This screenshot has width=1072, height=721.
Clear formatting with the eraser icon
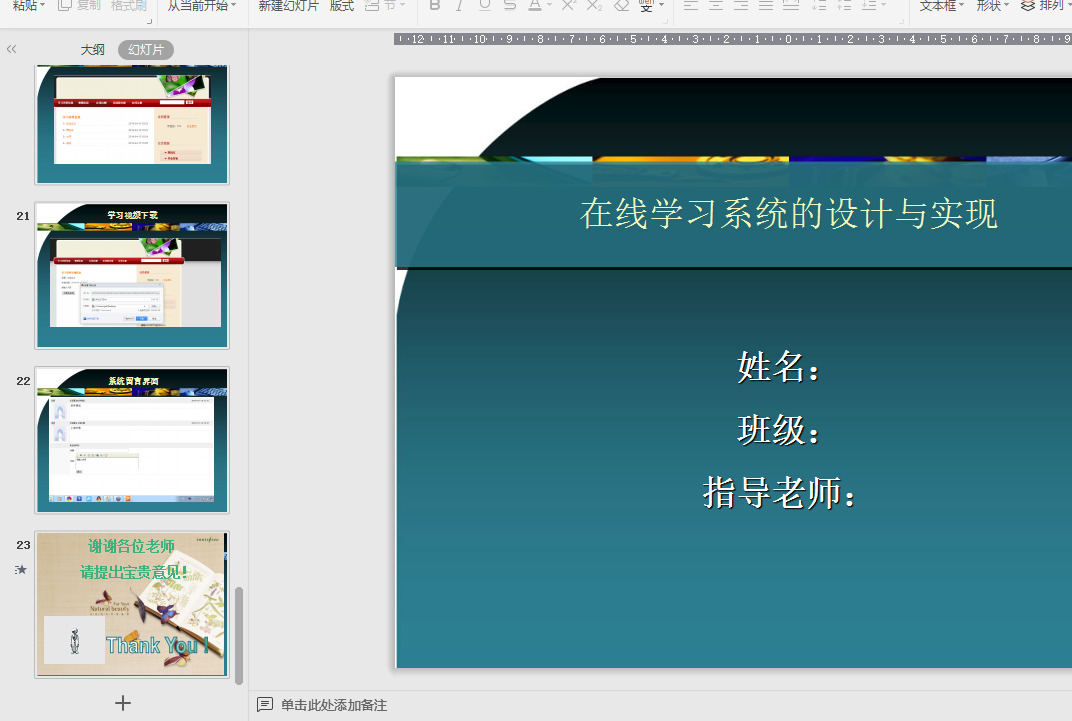point(621,5)
